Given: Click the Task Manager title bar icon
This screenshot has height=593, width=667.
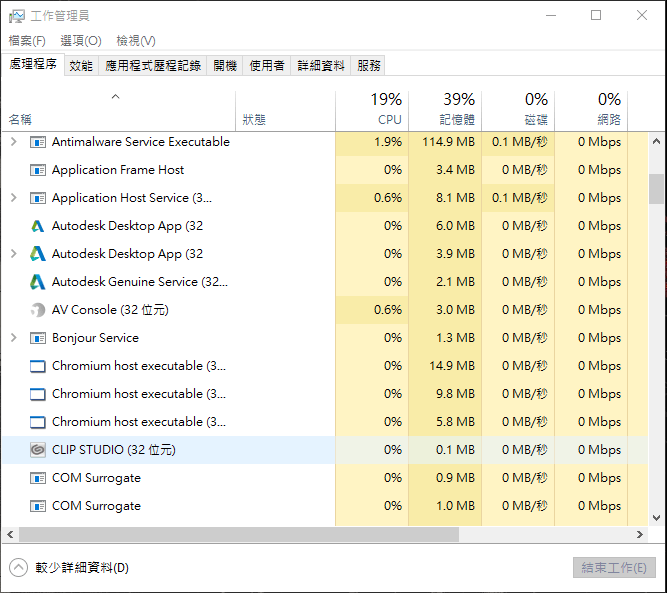Looking at the screenshot, I should pyautogui.click(x=16, y=16).
